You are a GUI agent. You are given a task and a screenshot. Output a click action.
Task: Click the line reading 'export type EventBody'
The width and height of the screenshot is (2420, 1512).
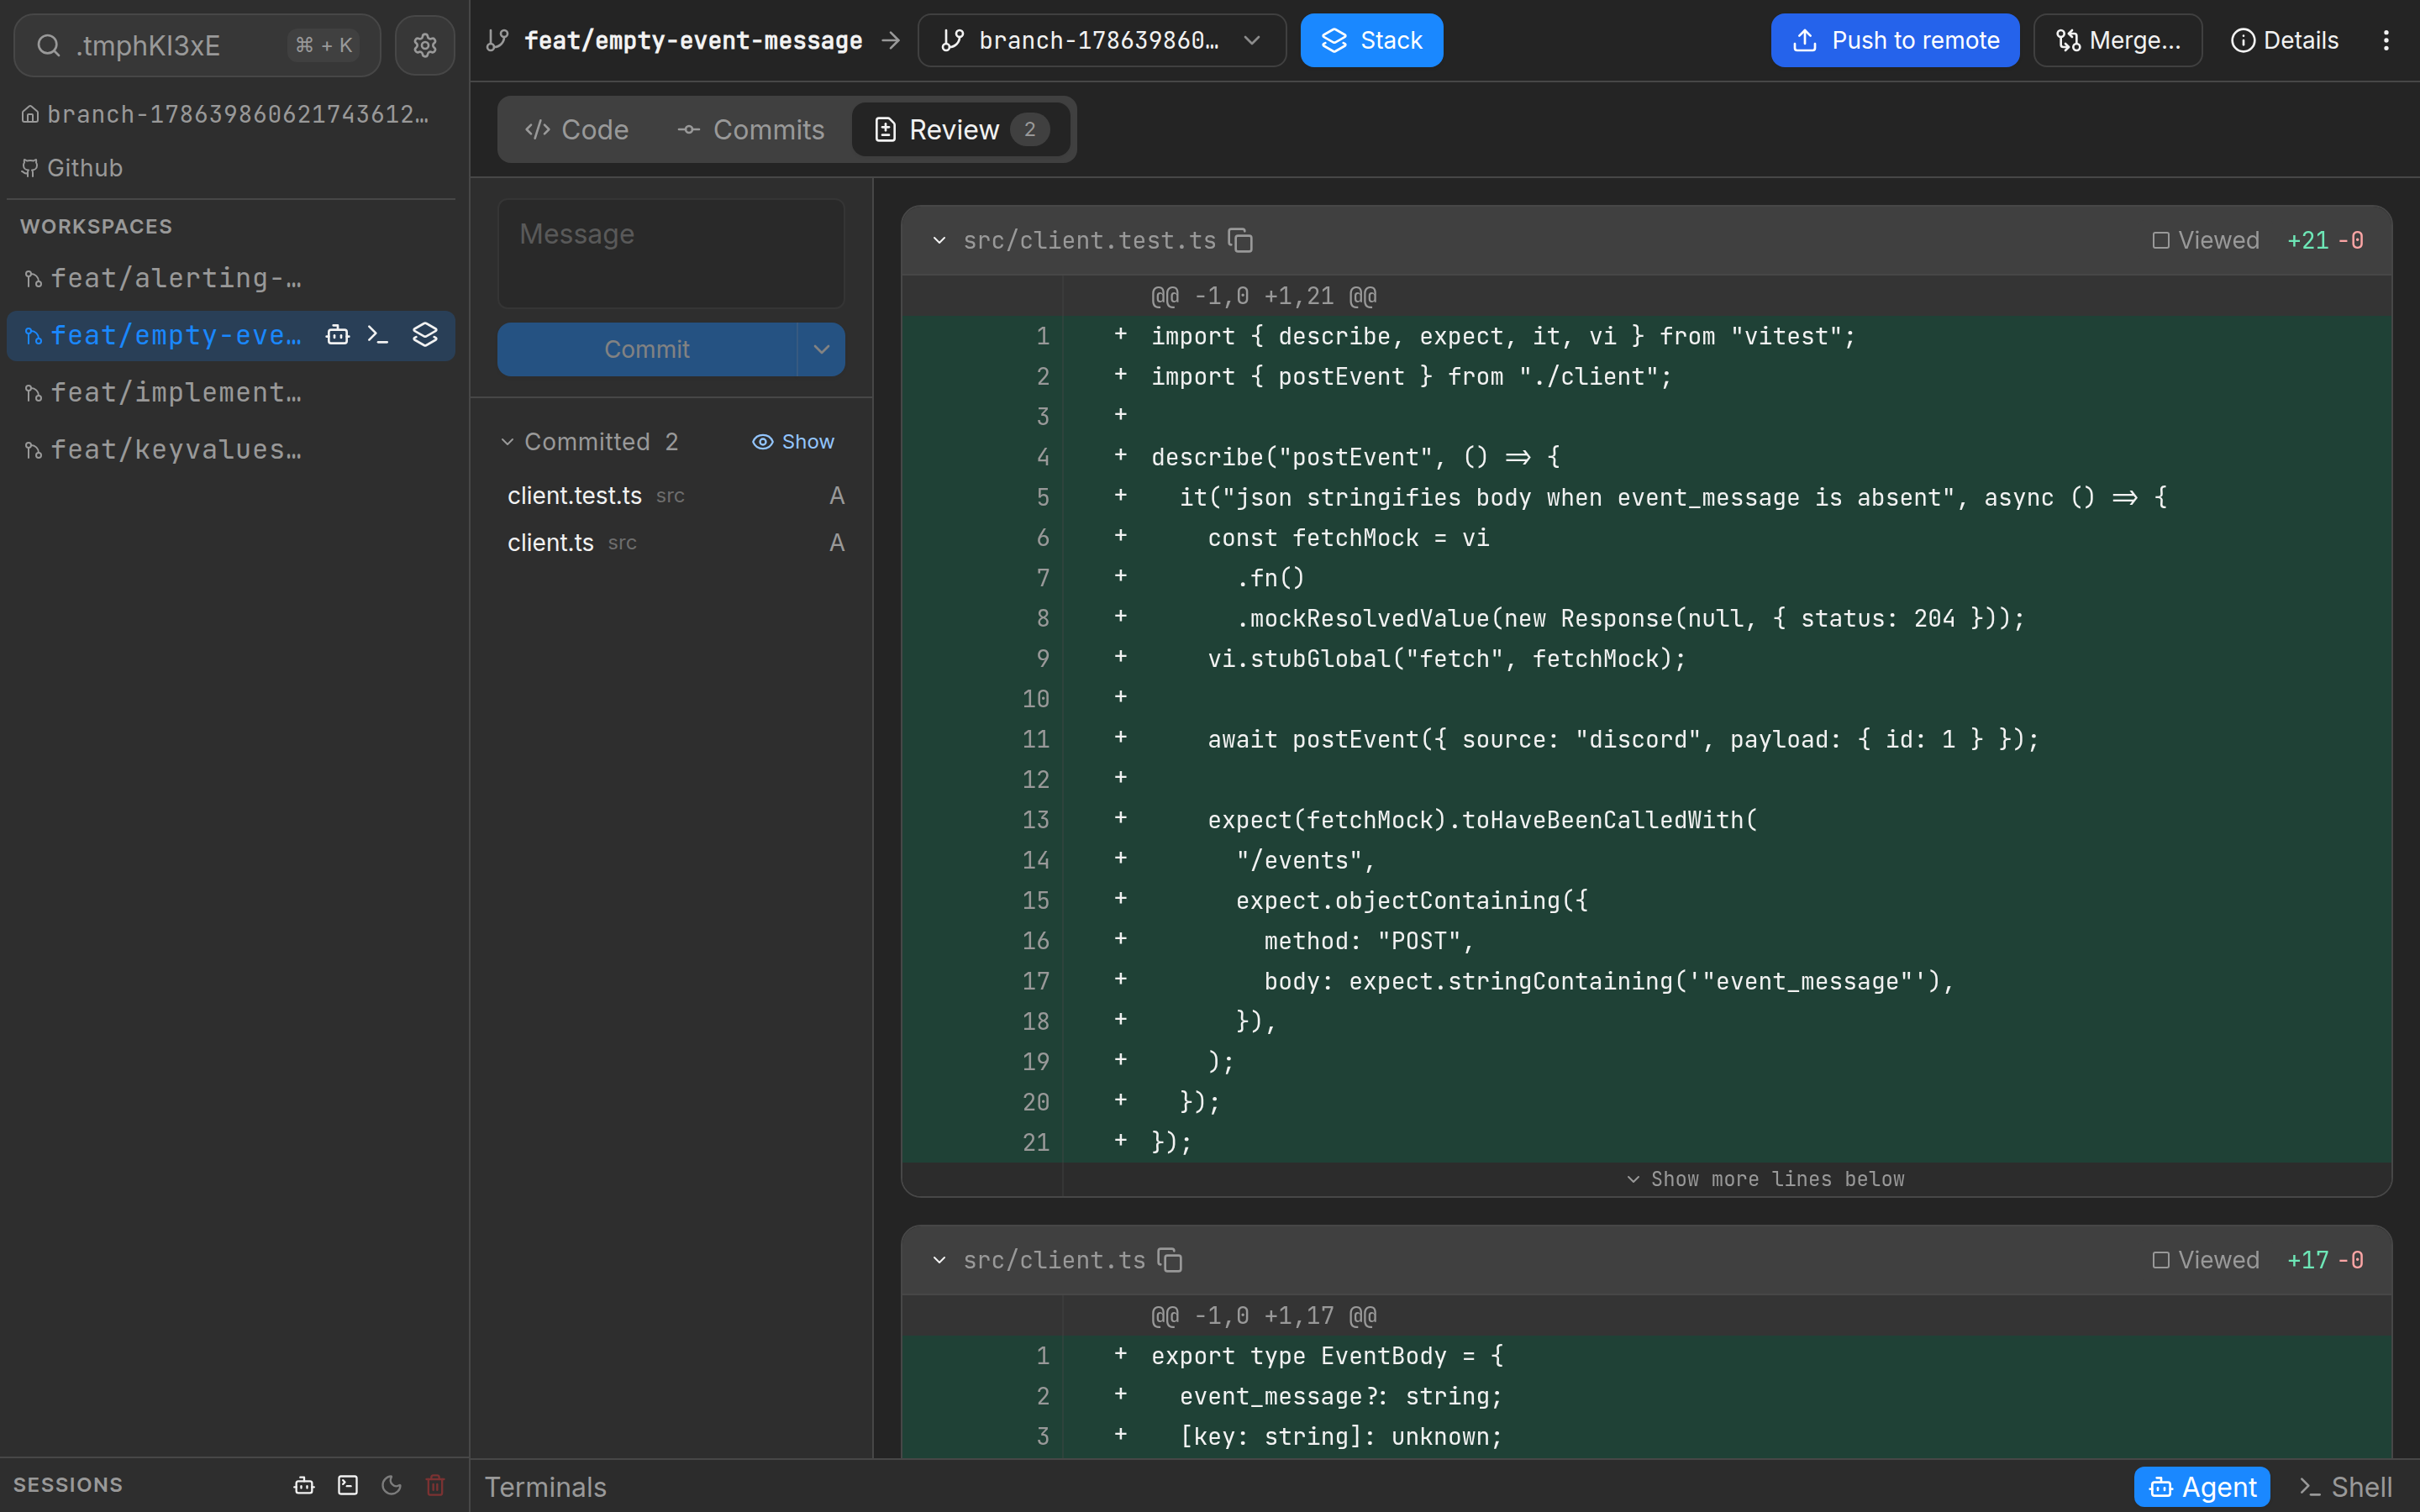[x=1646, y=1356]
